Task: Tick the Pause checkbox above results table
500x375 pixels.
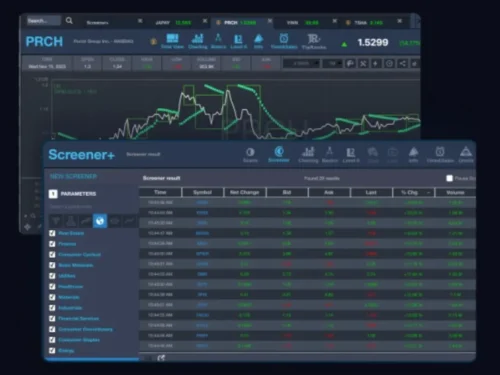Action: (x=449, y=178)
